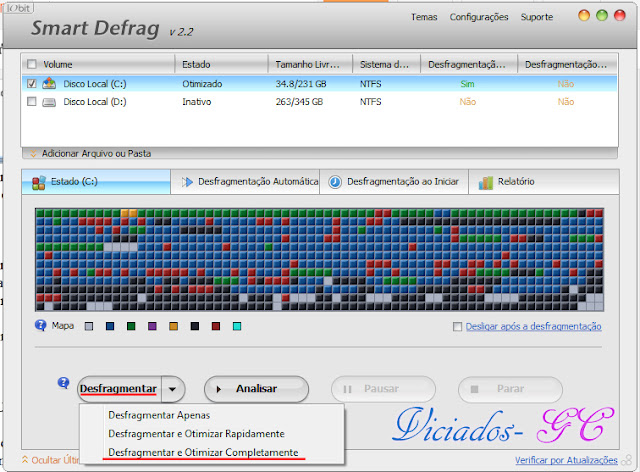Screen dimensions: 640x472
Task: Click the IObit logo in title corner
Action: 19,8
